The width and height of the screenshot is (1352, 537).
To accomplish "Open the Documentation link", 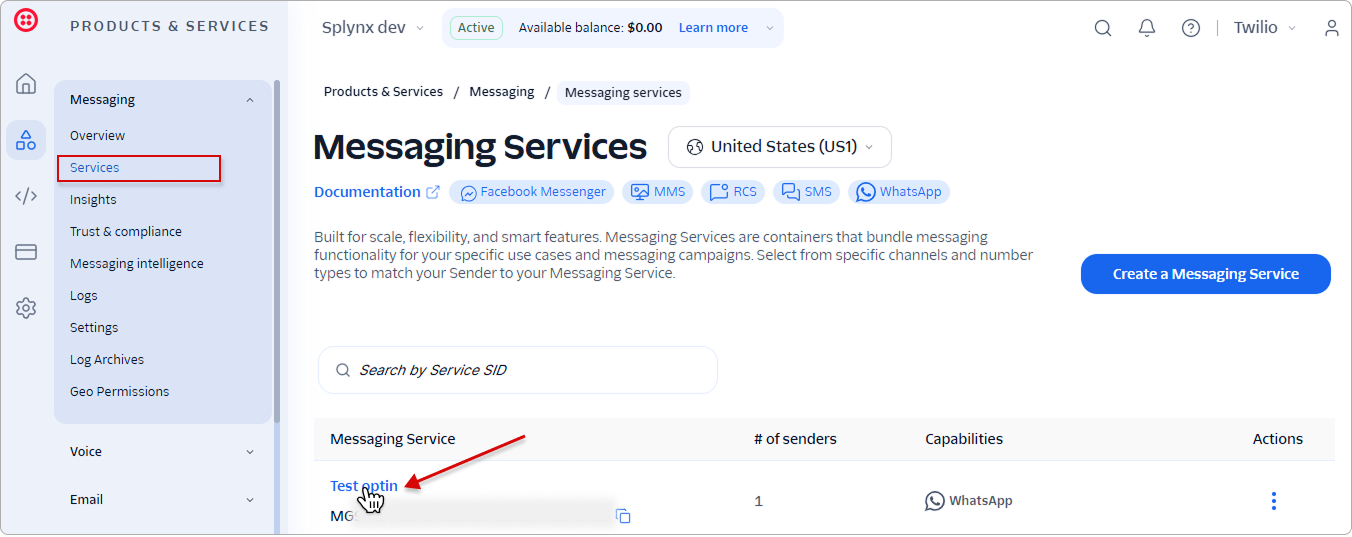I will (x=376, y=192).
